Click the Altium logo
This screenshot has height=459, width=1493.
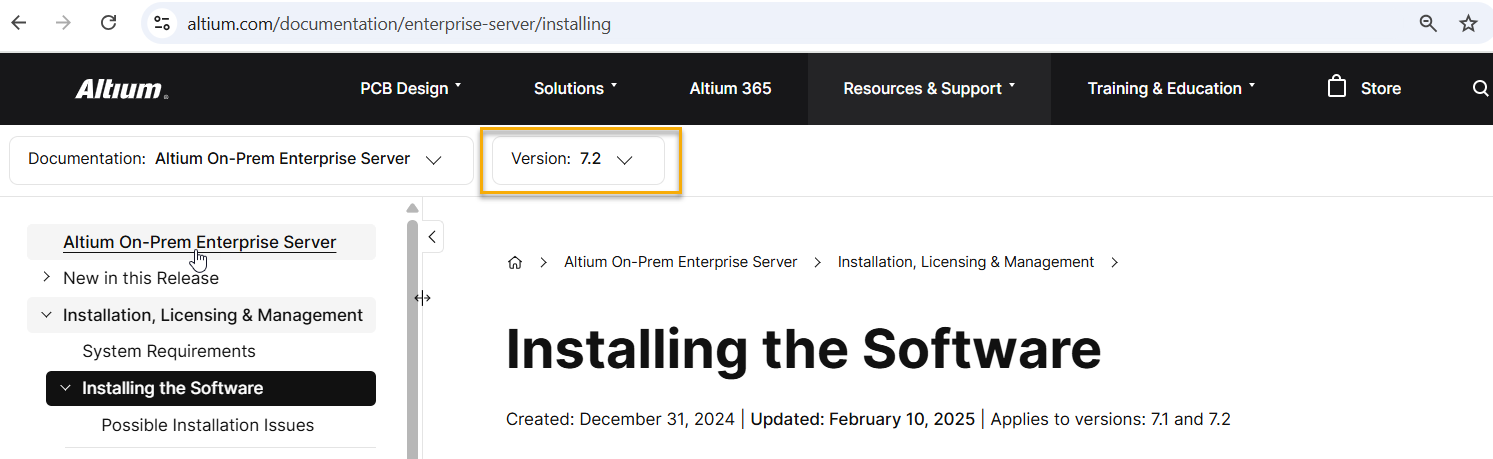pyautogui.click(x=121, y=89)
